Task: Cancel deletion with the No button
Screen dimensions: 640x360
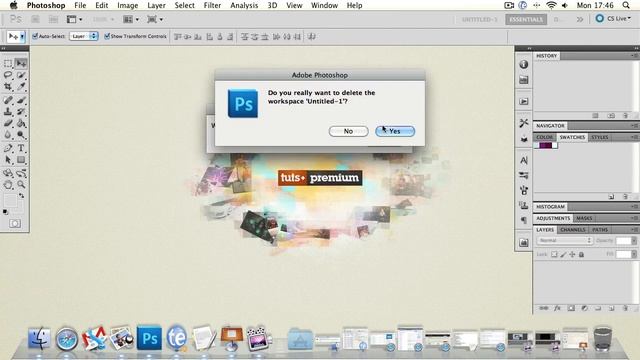Action: coord(348,131)
